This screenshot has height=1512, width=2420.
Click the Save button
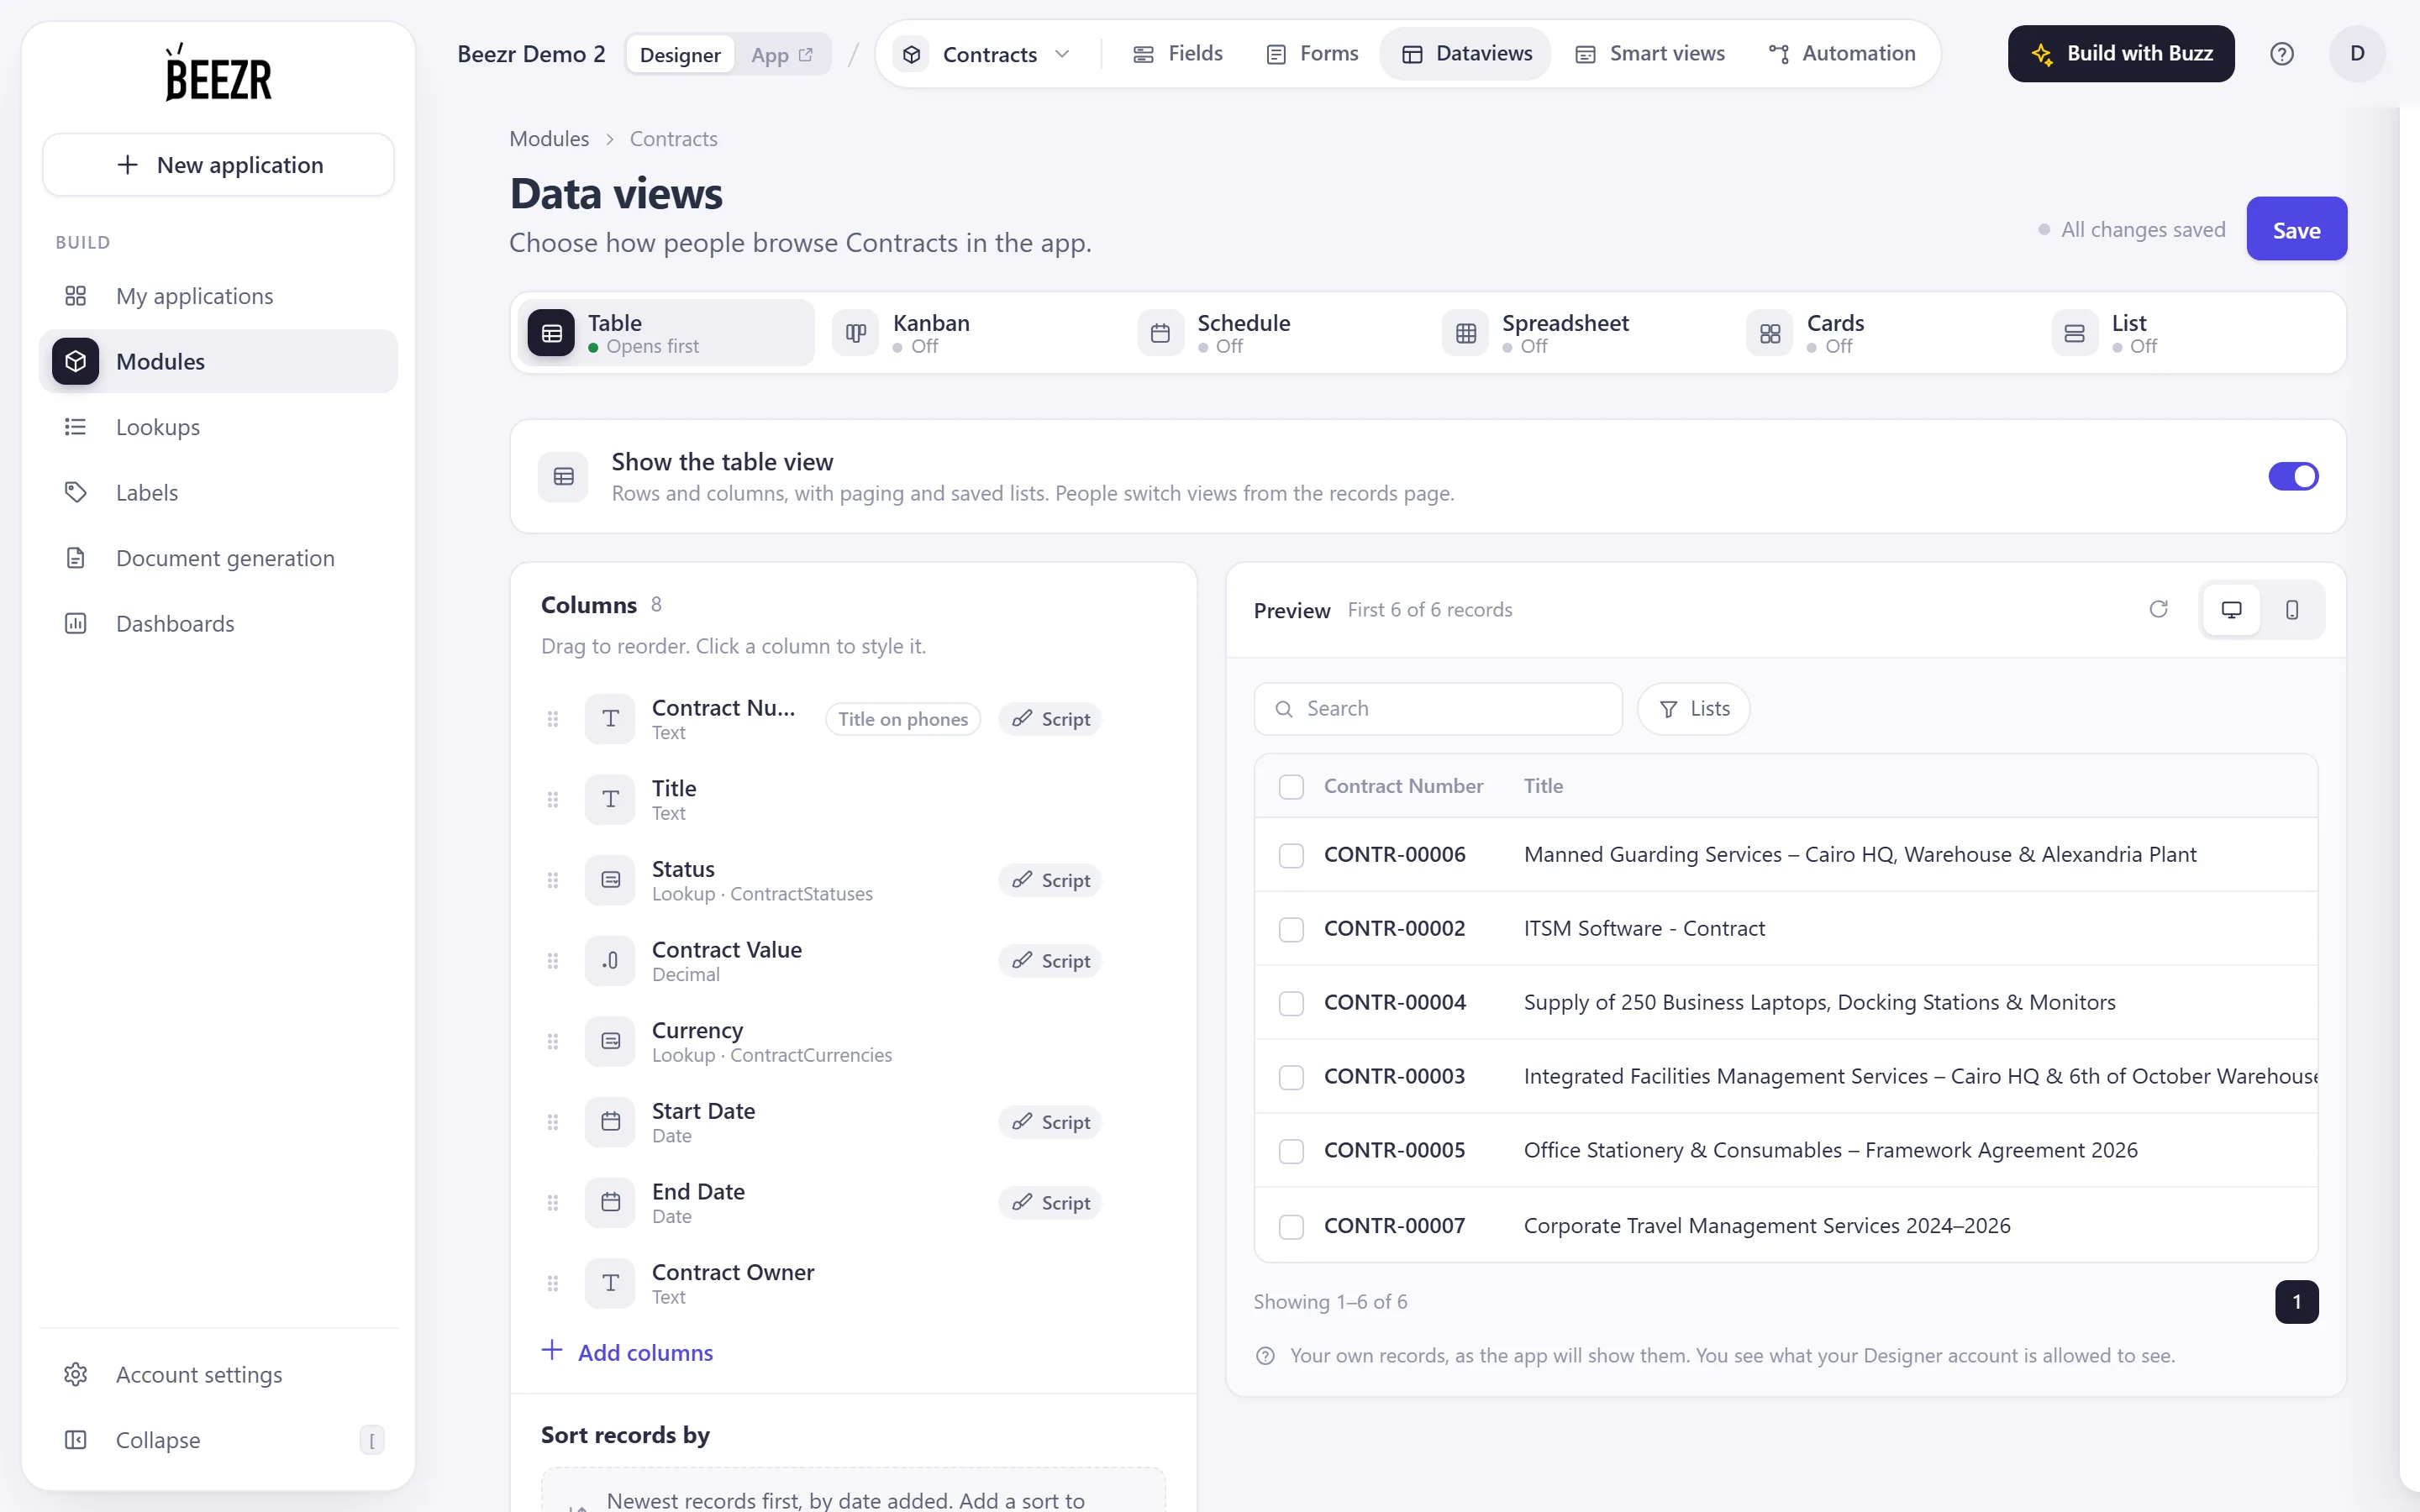tap(2296, 229)
